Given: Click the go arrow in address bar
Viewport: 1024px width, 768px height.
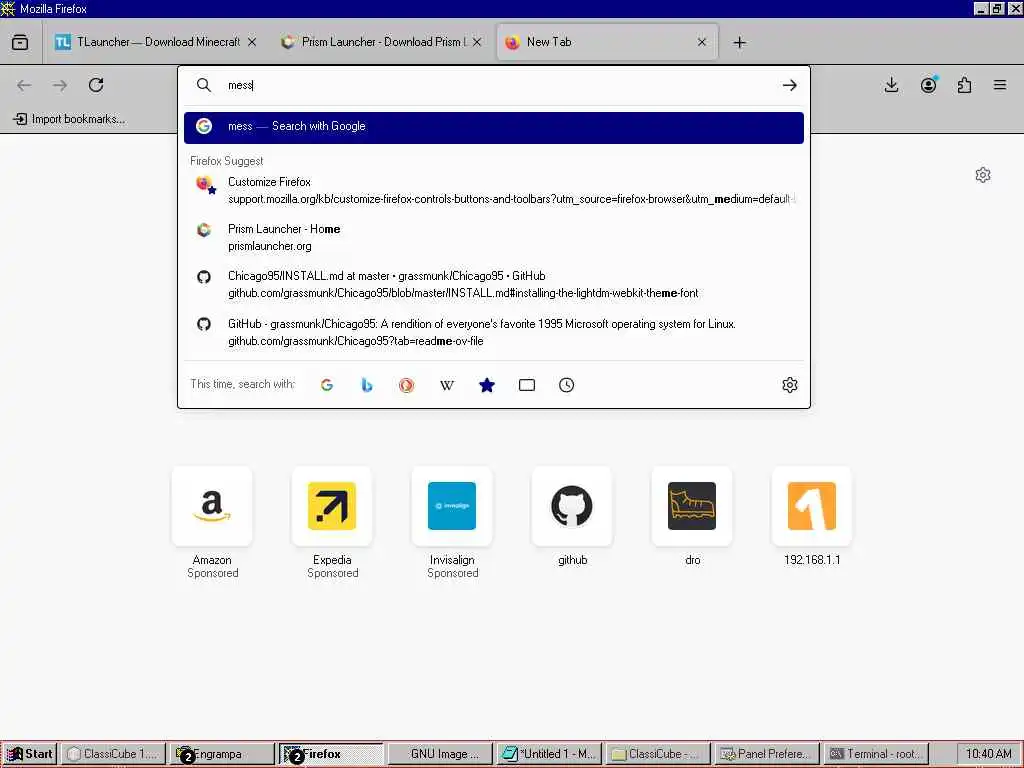Looking at the screenshot, I should 790,85.
